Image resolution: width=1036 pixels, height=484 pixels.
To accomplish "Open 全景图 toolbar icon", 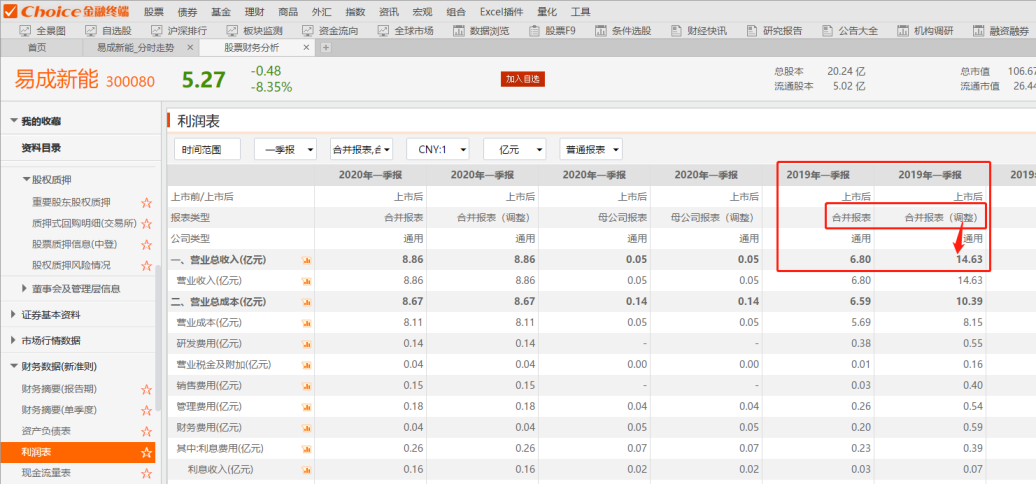I will click(x=25, y=30).
